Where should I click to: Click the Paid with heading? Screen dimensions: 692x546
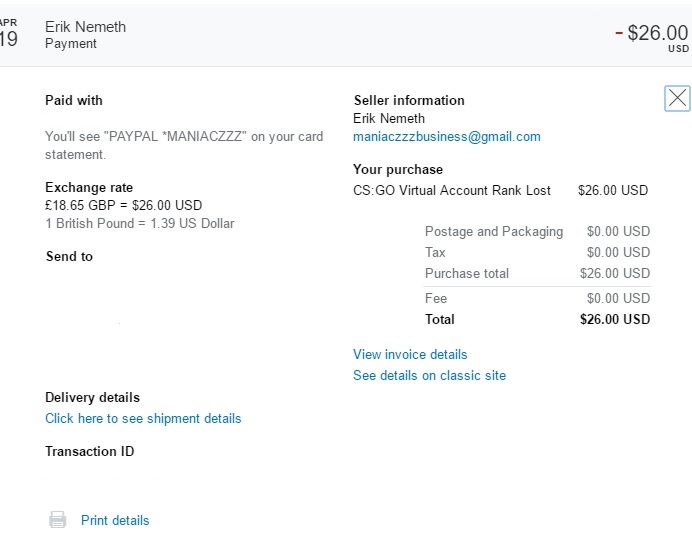pyautogui.click(x=74, y=100)
